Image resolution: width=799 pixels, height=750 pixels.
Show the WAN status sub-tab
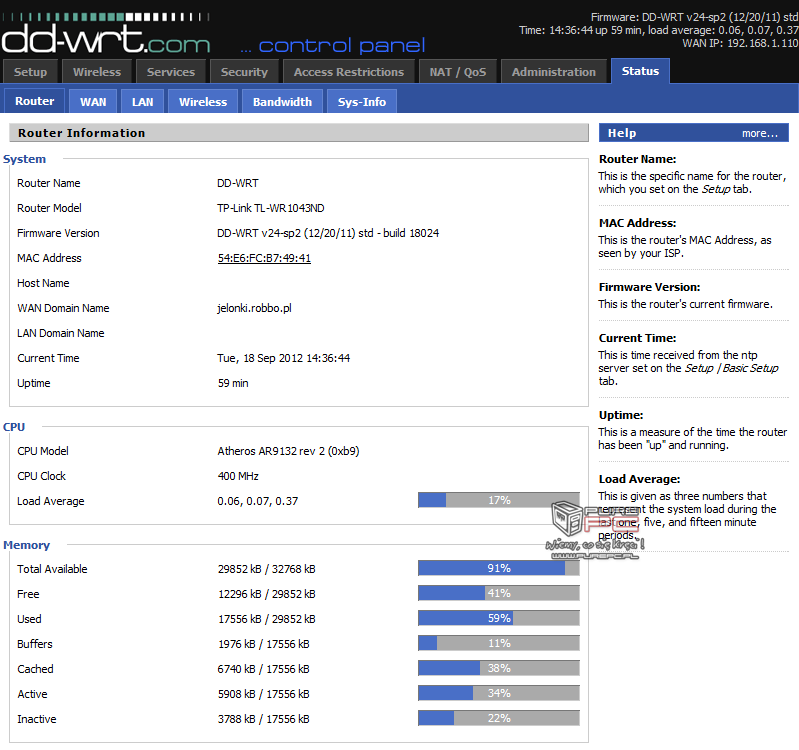(93, 102)
